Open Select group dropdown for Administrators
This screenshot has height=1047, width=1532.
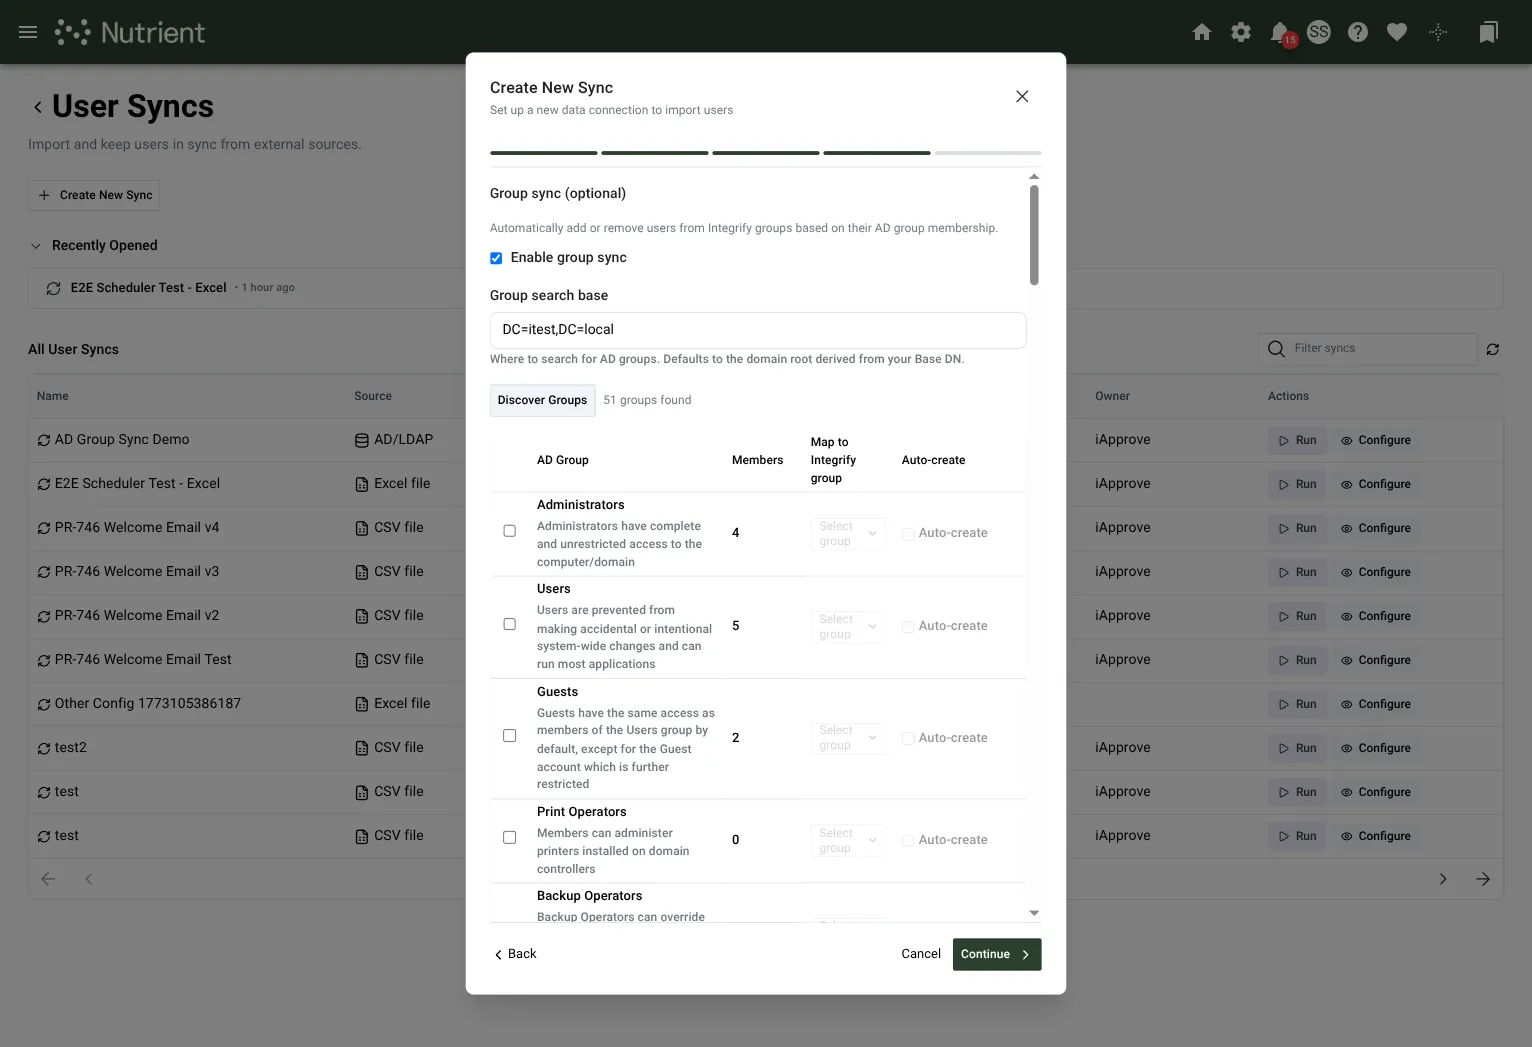pyautogui.click(x=848, y=533)
